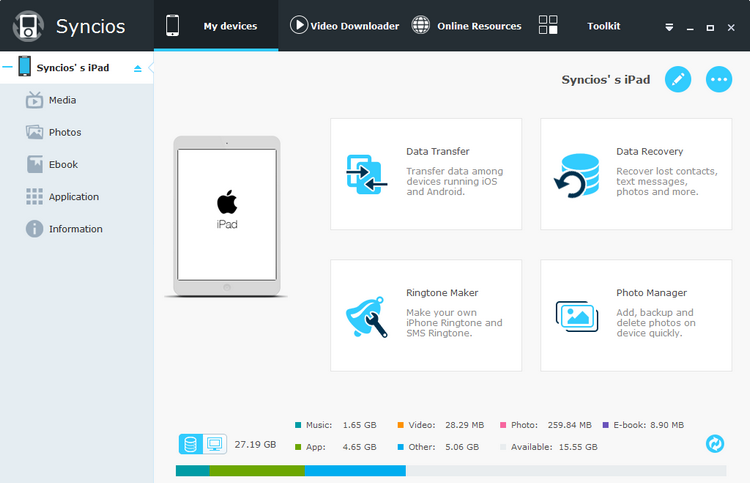
Task: Open Information in the sidebar
Action: pyautogui.click(x=76, y=229)
